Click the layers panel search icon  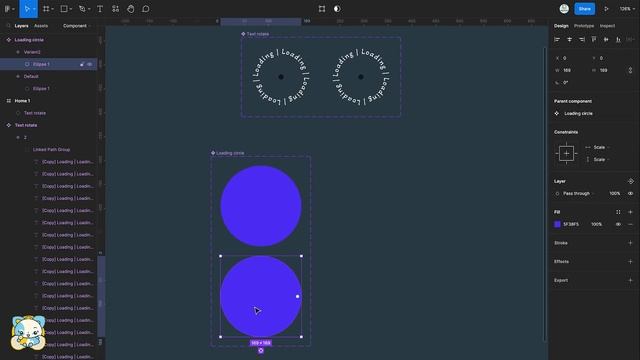tap(9, 26)
